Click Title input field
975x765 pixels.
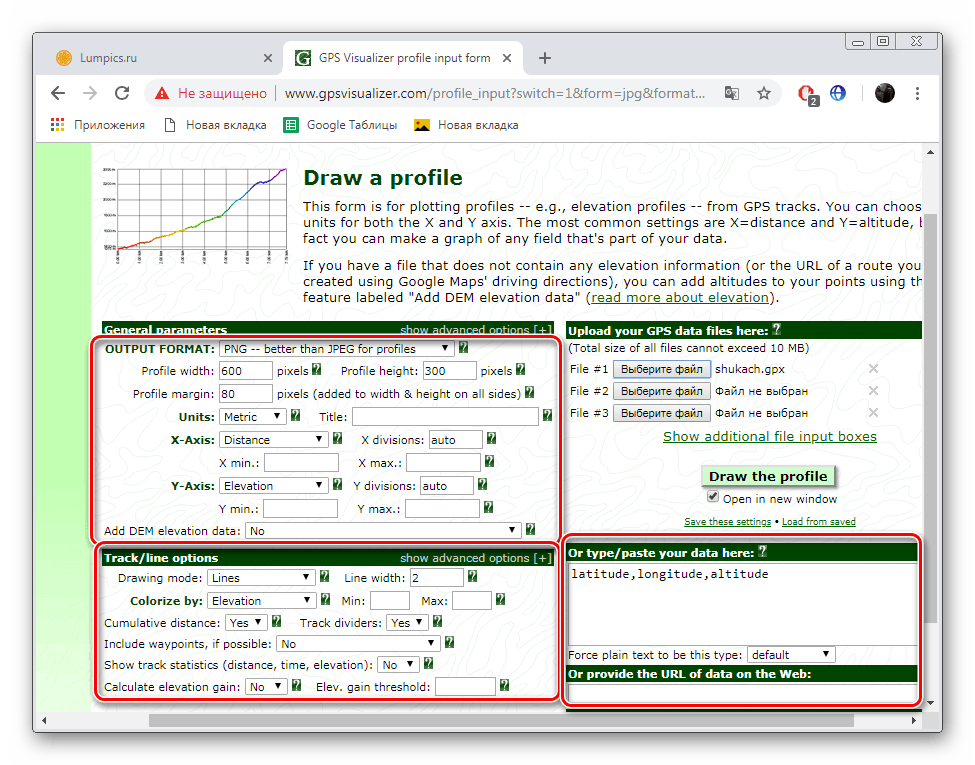point(445,417)
